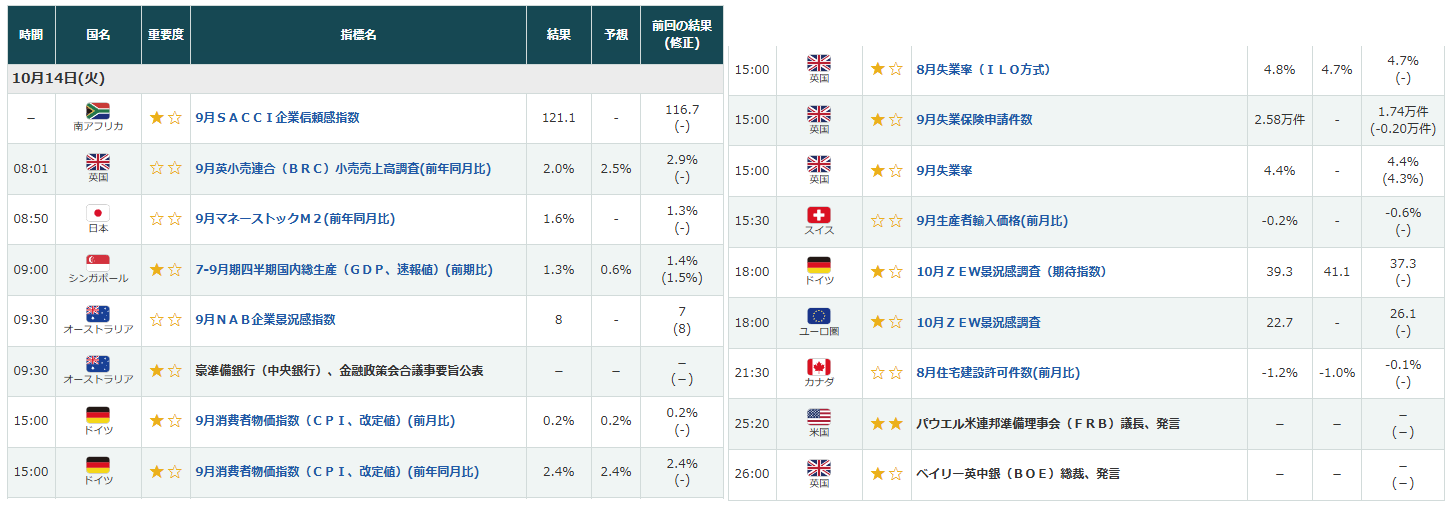This screenshot has width=1453, height=507.
Task: Click the Singapore flag icon
Action: point(98,263)
